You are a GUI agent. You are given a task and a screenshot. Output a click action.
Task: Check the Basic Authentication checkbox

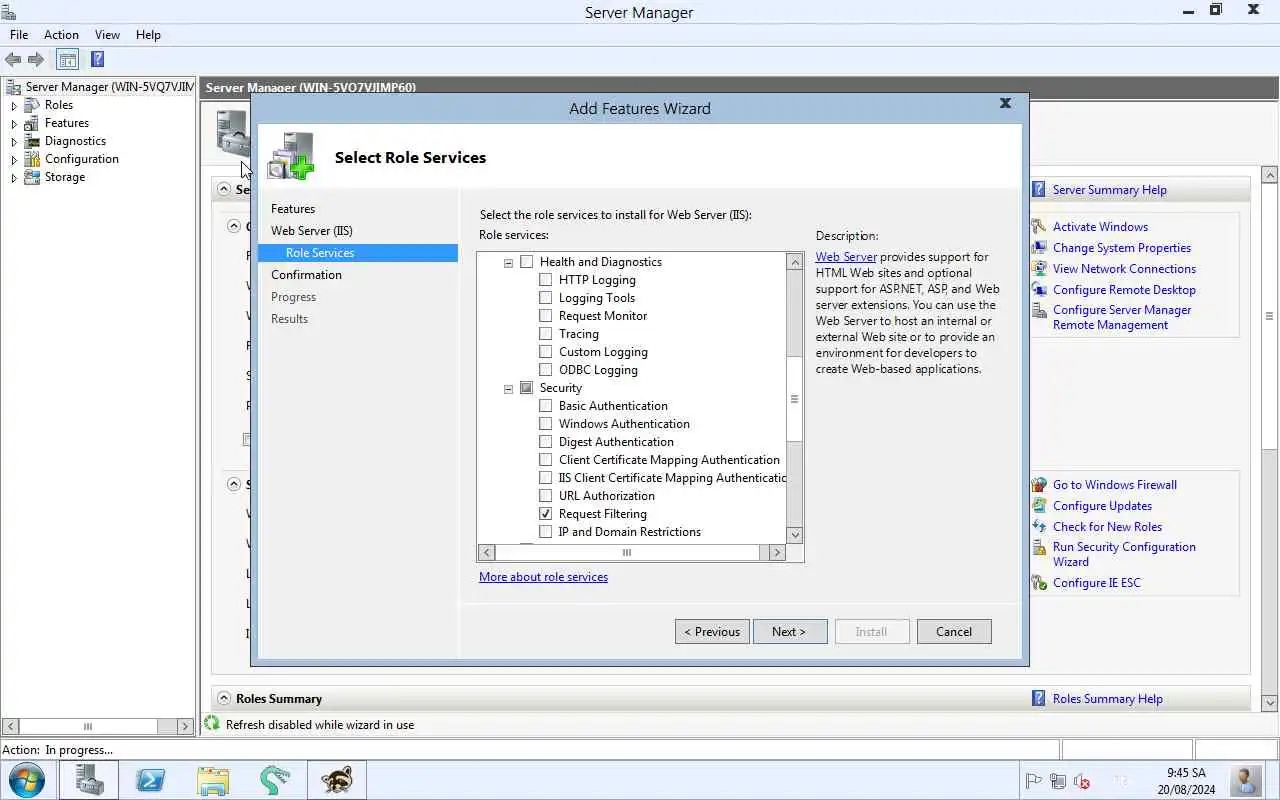pyautogui.click(x=546, y=406)
